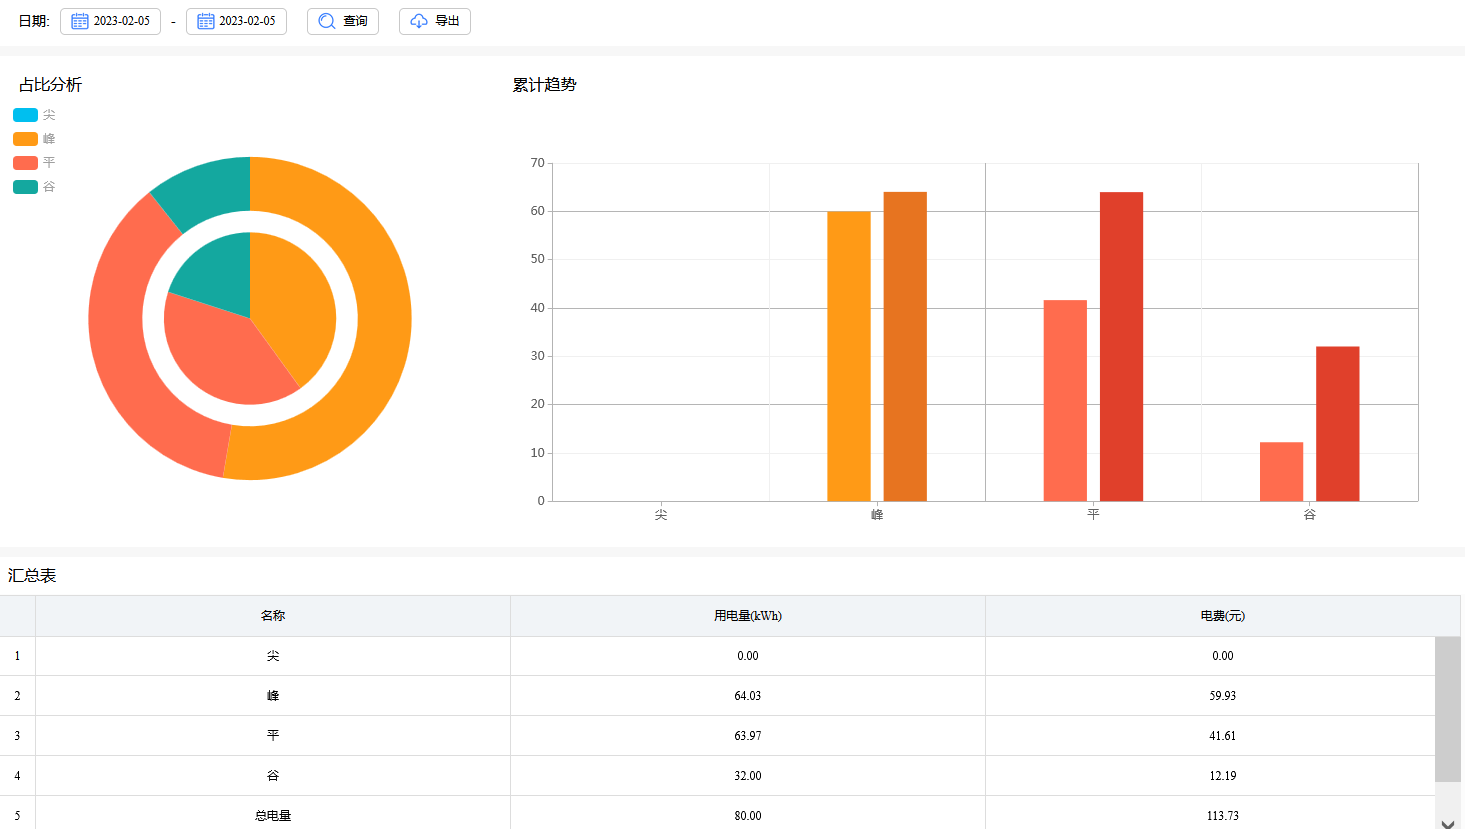Click the 用电量(kWh) column header
The width and height of the screenshot is (1465, 829).
click(x=748, y=616)
